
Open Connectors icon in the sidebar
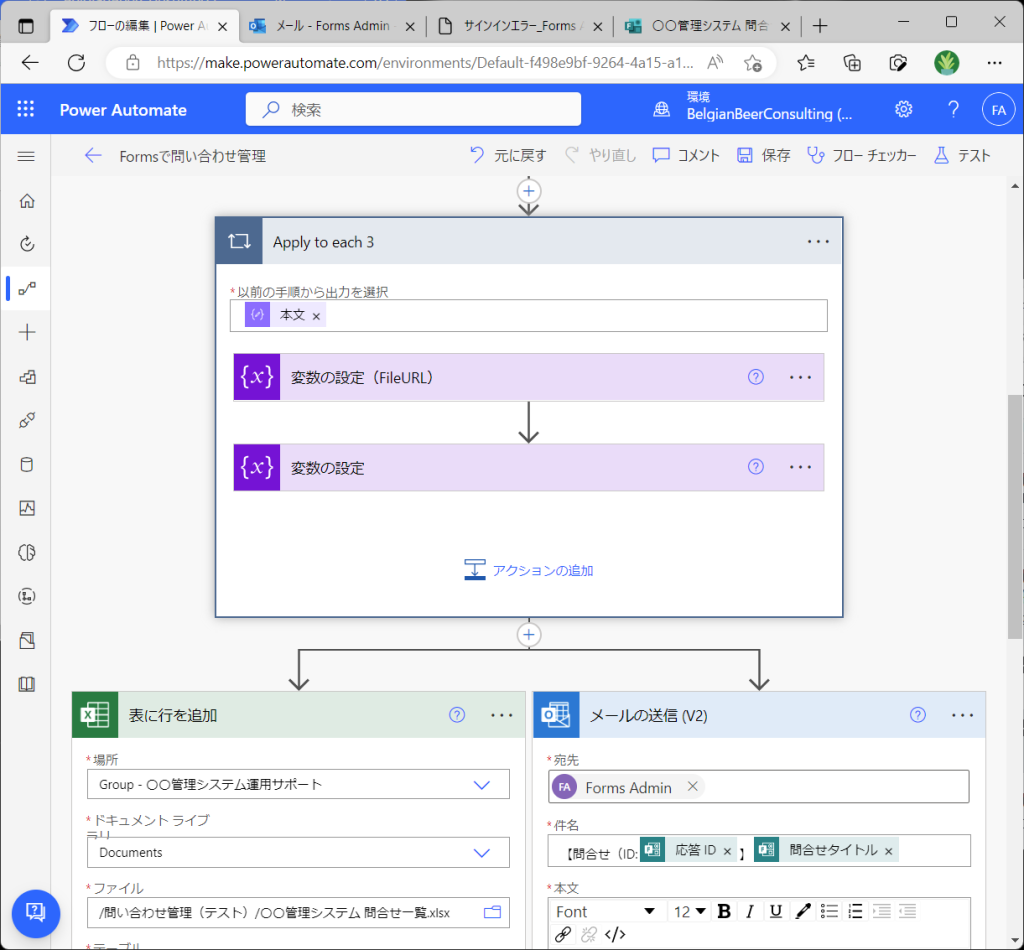tap(27, 420)
